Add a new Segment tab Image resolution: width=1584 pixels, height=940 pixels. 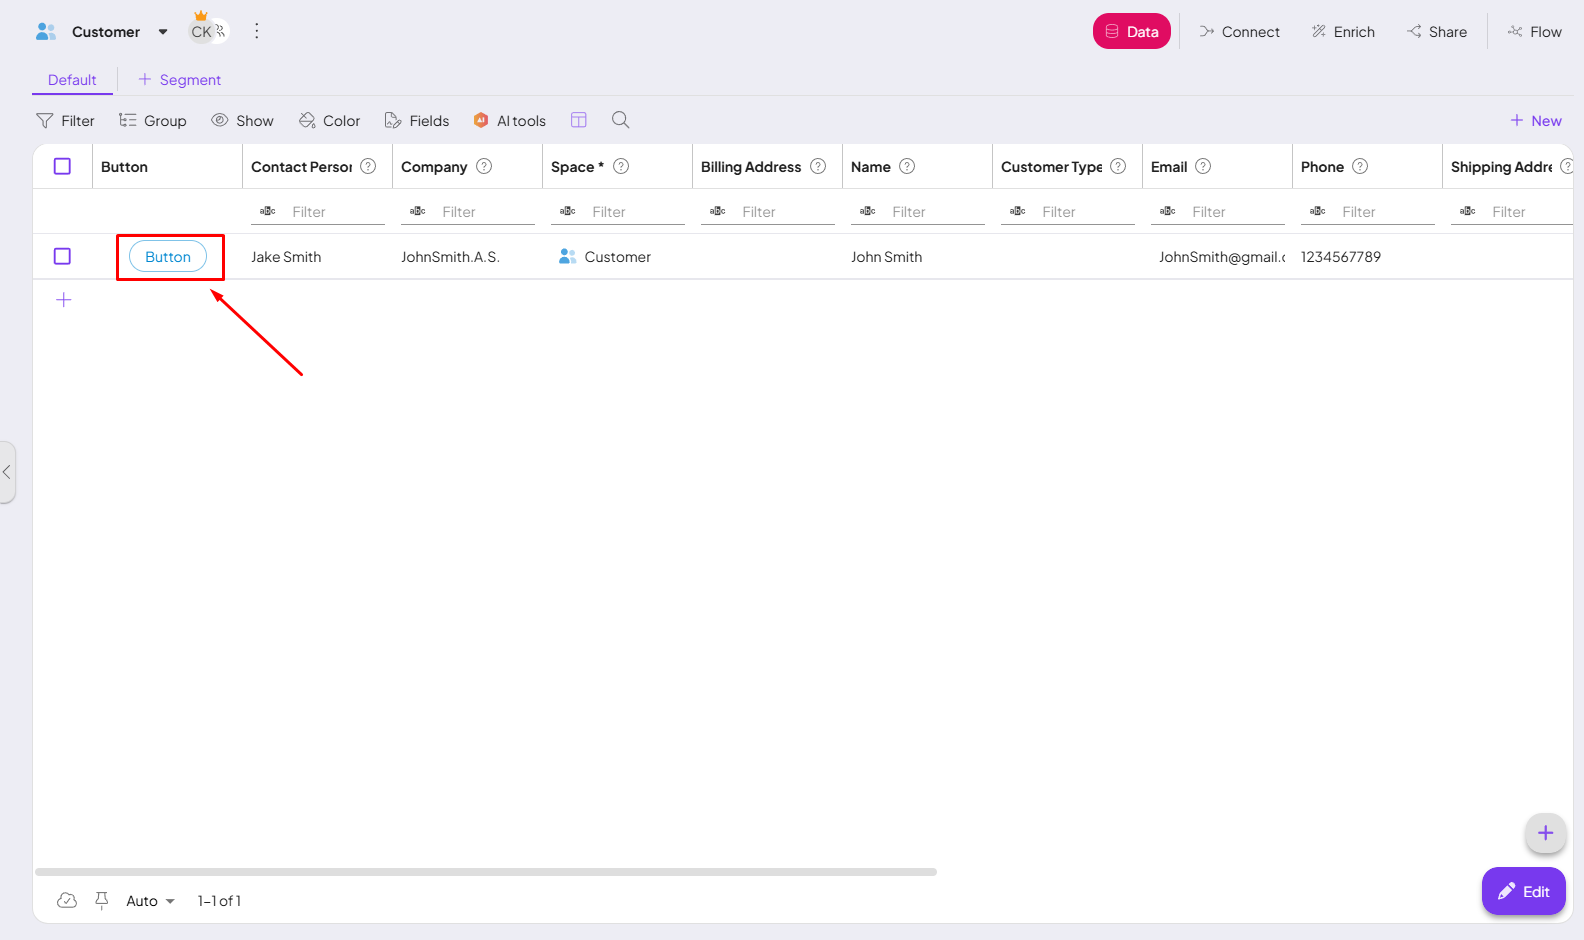click(180, 80)
